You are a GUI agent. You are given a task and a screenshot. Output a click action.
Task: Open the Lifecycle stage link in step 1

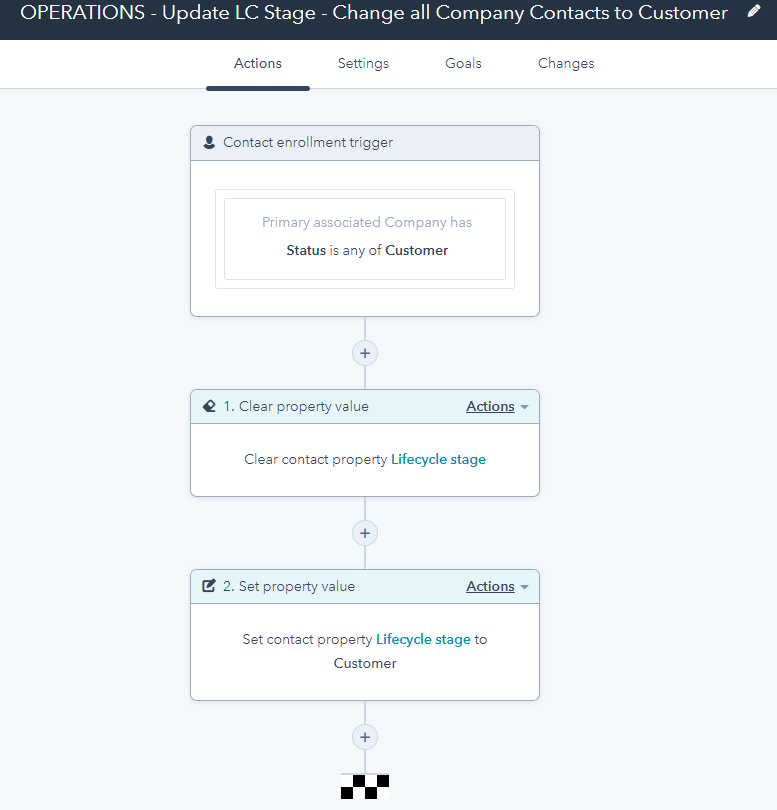pyautogui.click(x=438, y=459)
